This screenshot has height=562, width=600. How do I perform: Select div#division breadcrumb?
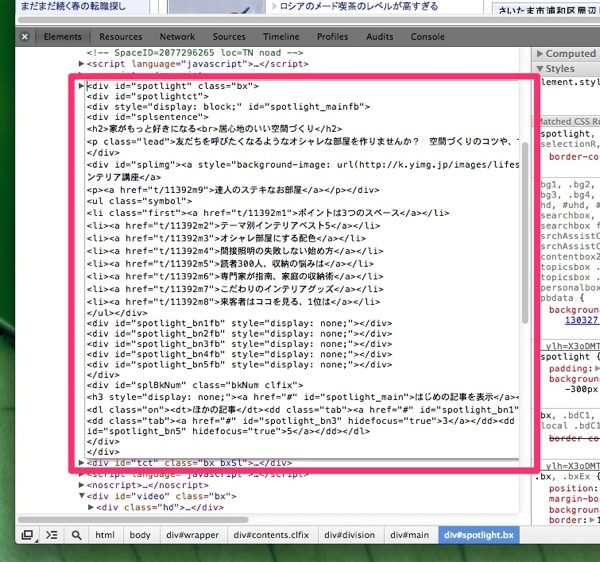tap(349, 535)
